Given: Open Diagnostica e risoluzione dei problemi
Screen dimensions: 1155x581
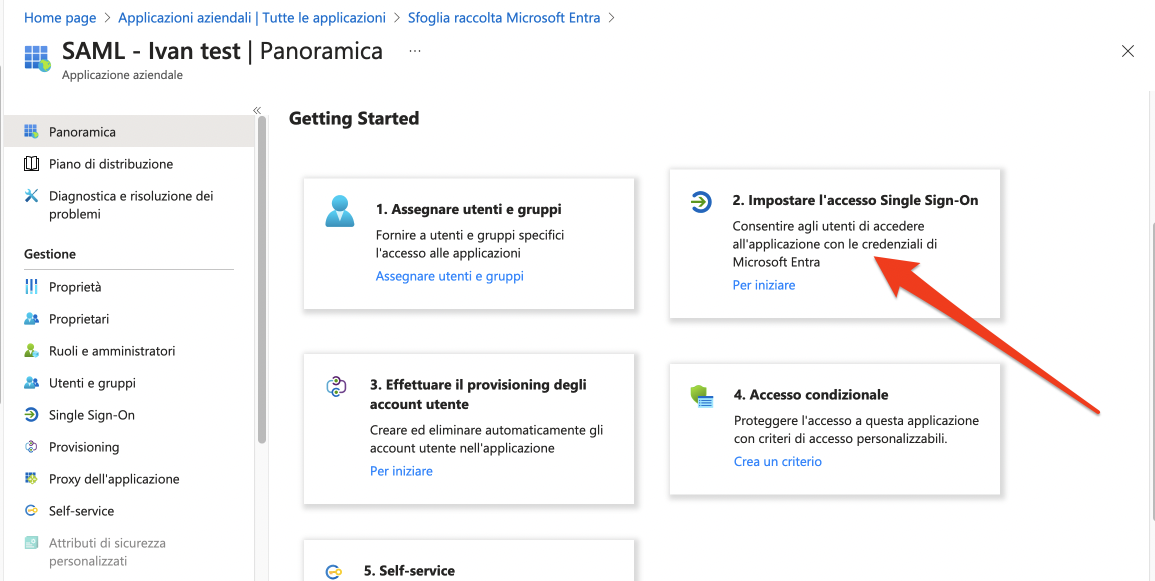Looking at the screenshot, I should coord(129,205).
